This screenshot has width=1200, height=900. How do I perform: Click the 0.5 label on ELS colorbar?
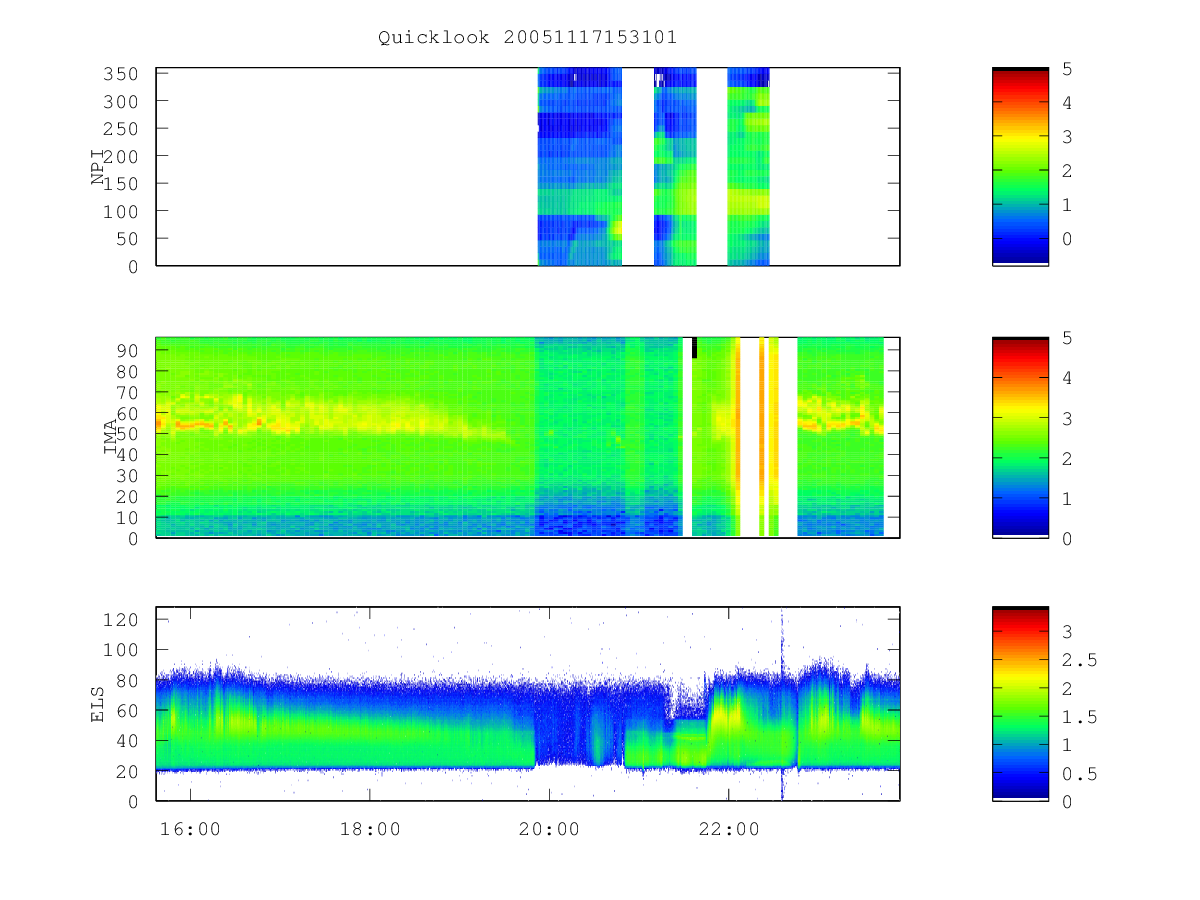tap(1077, 774)
